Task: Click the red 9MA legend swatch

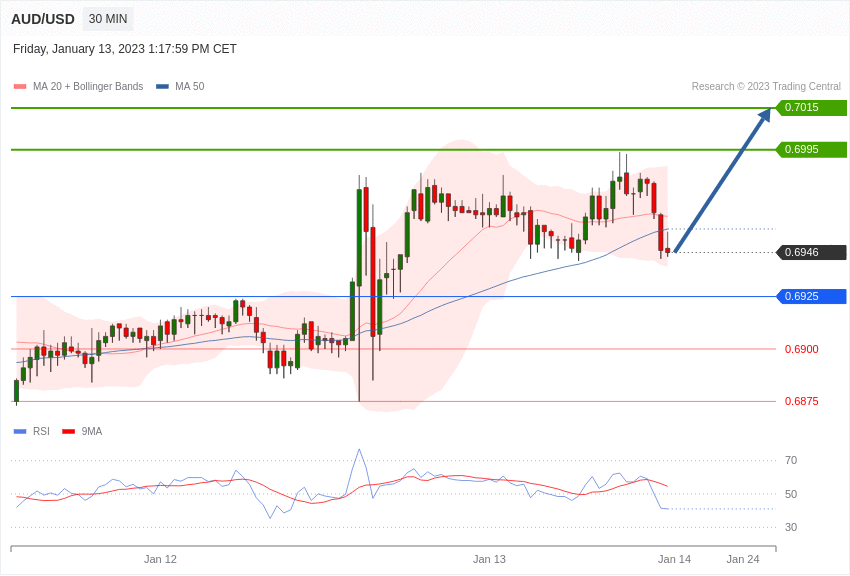Action: click(x=68, y=431)
